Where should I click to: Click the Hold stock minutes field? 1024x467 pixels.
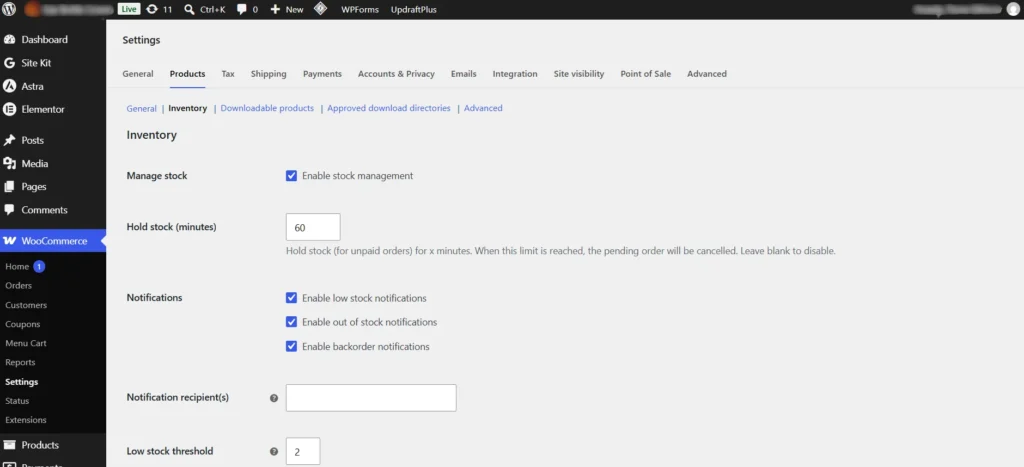(x=313, y=227)
